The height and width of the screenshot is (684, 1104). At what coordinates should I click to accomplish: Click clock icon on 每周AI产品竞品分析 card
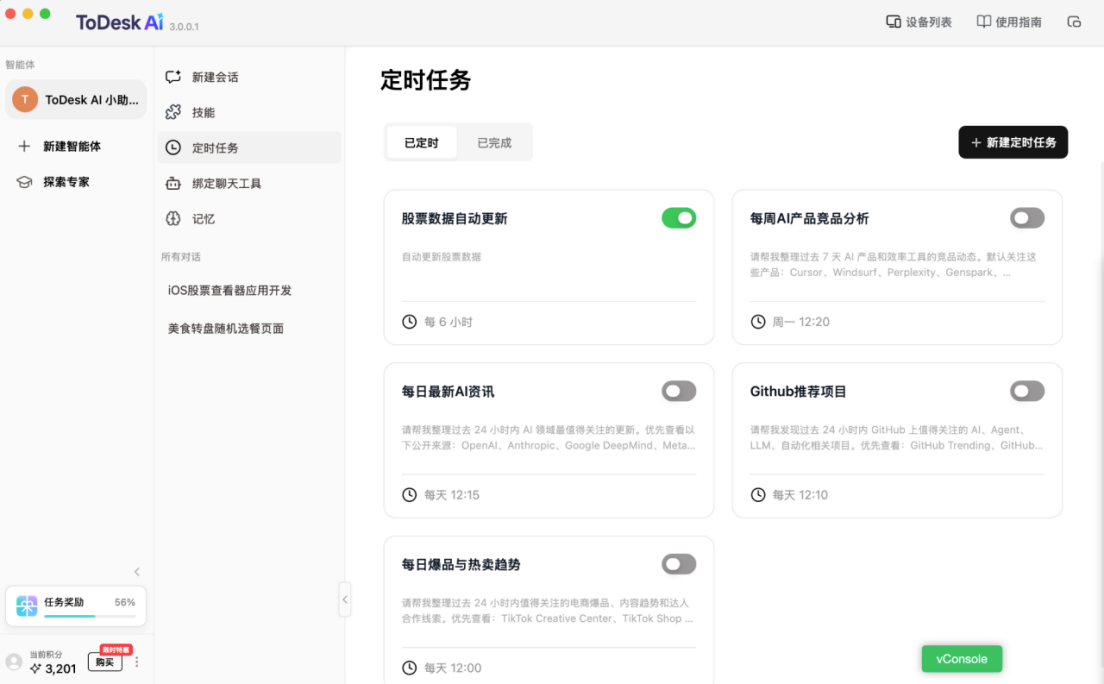coord(758,321)
